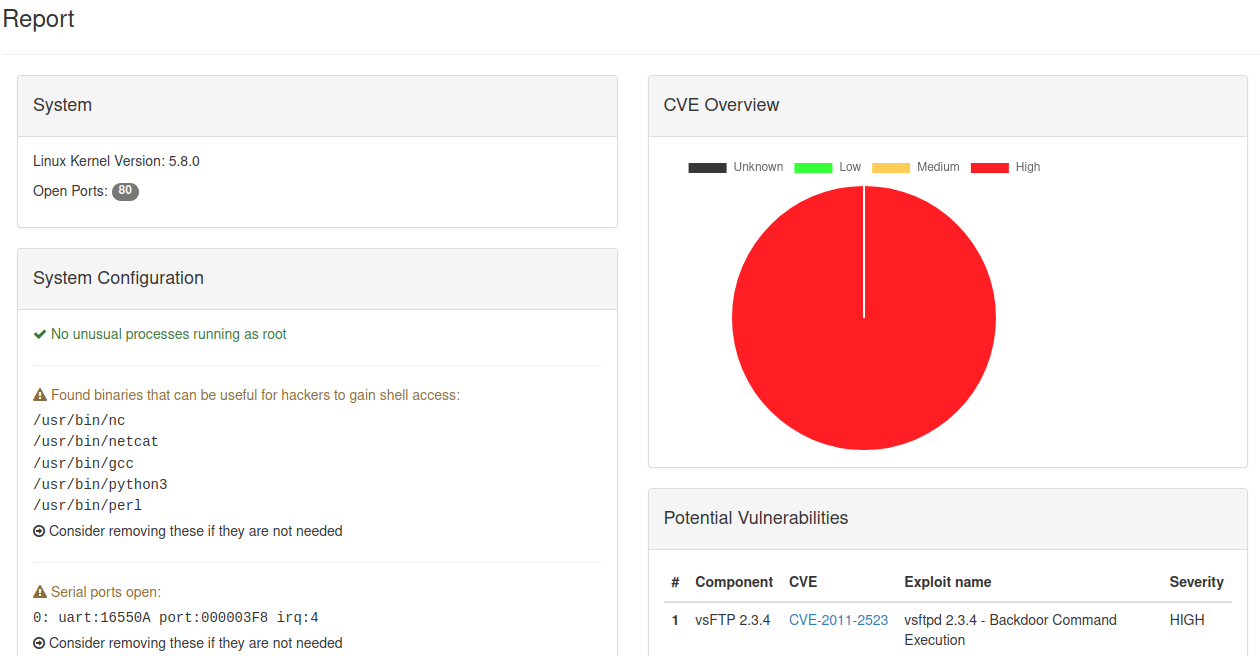Click the Component column header
Image resolution: width=1260 pixels, height=656 pixels.
tap(734, 582)
